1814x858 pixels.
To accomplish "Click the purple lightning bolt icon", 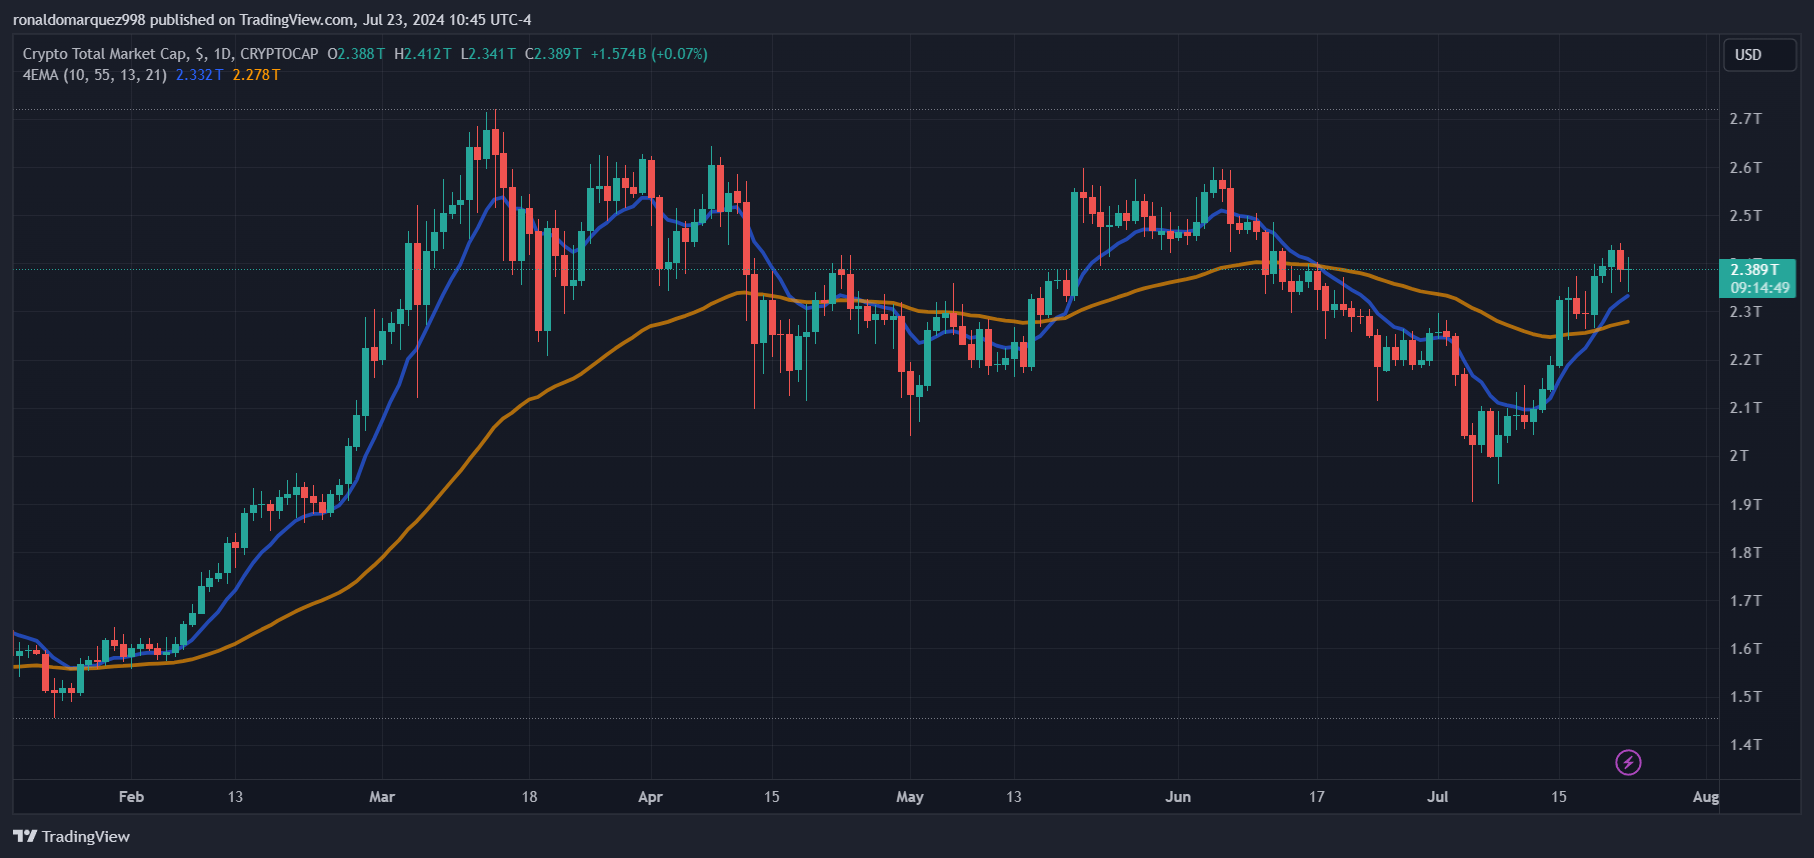I will coord(1628,763).
